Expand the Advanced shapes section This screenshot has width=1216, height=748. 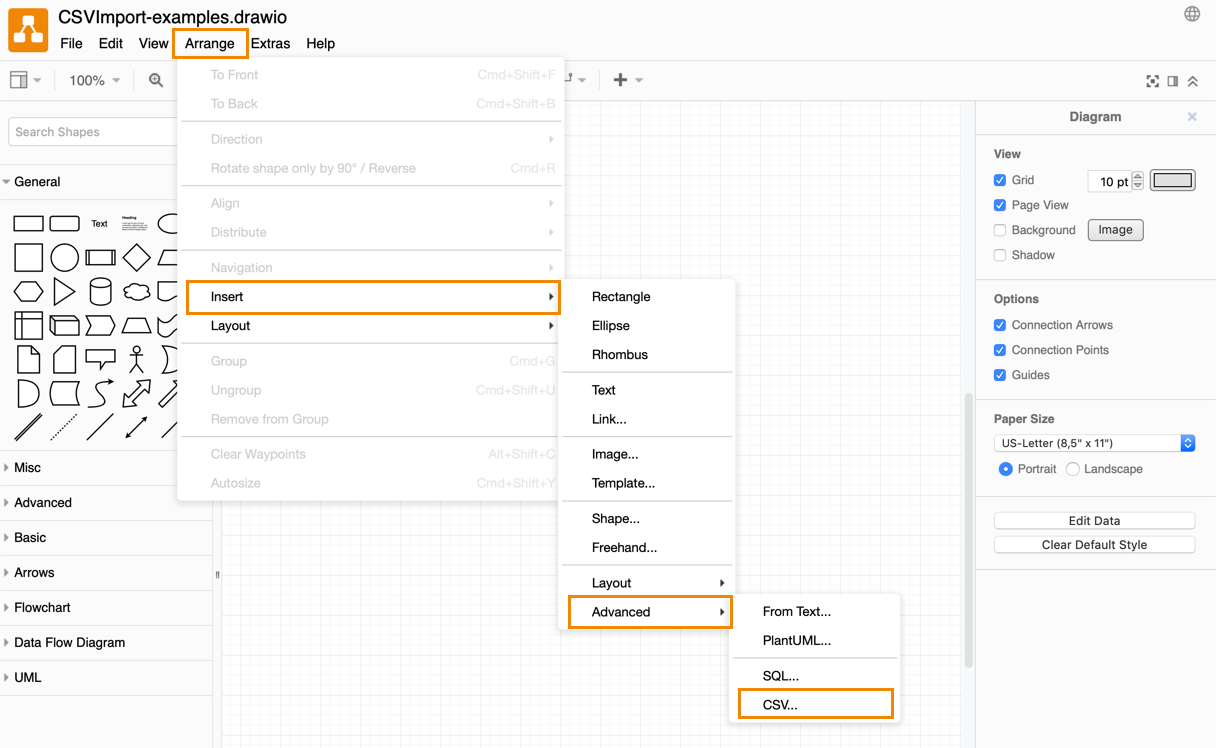pos(106,503)
